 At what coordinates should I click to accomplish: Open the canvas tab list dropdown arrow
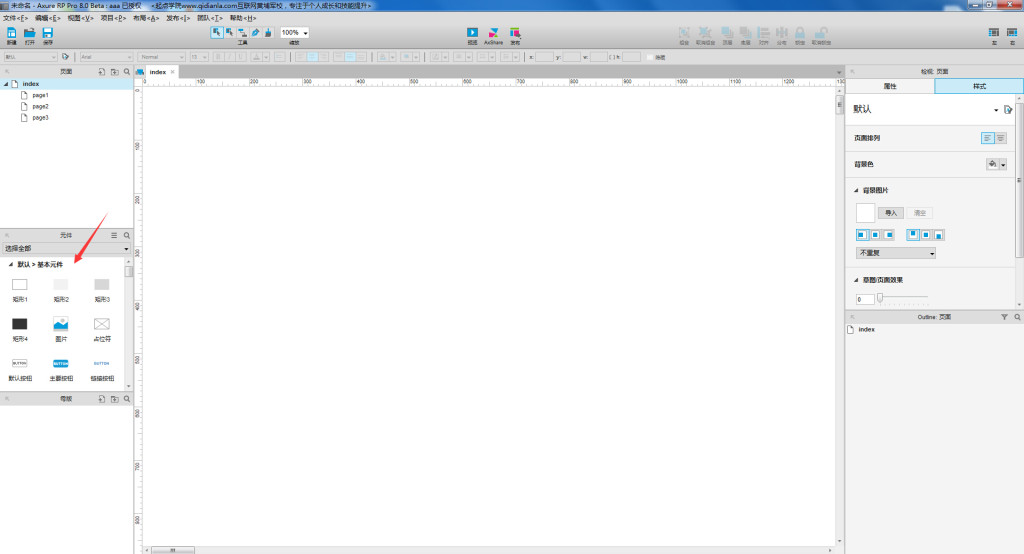pyautogui.click(x=839, y=73)
